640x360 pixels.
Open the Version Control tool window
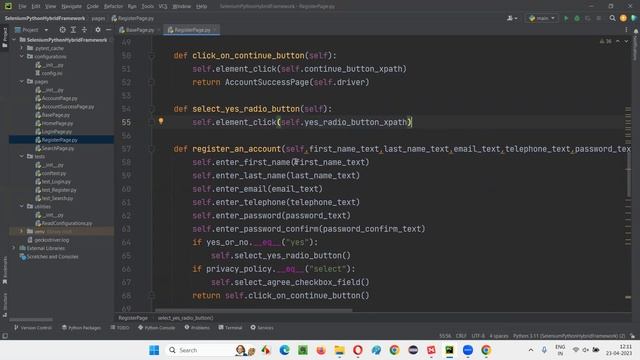pos(33,327)
